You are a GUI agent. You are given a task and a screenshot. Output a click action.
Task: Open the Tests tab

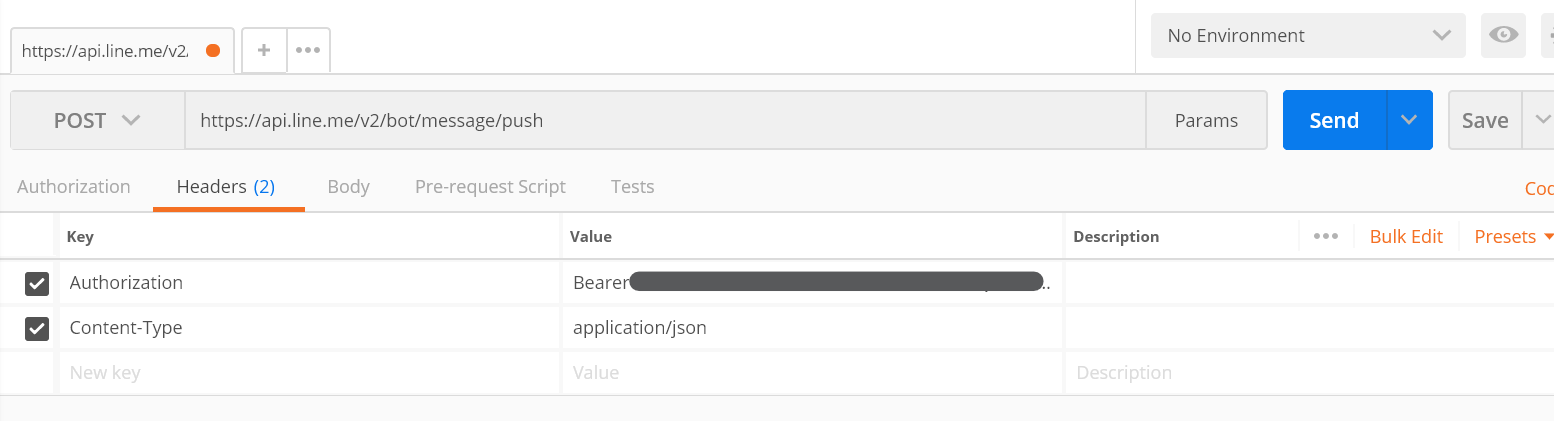coord(632,187)
